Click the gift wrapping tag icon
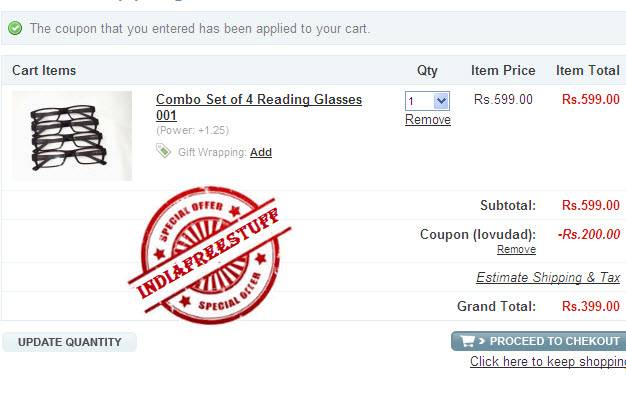 coord(163,151)
